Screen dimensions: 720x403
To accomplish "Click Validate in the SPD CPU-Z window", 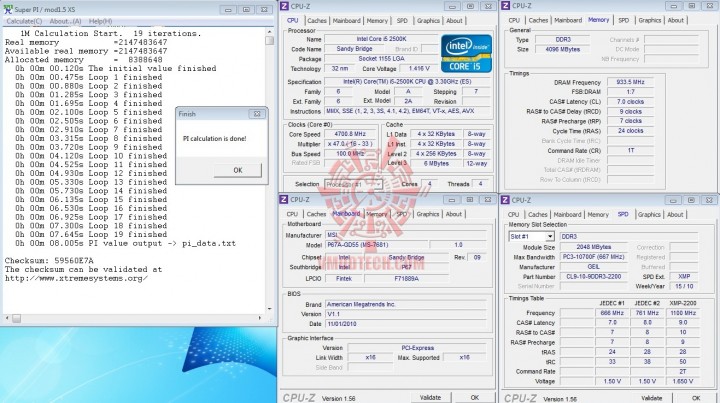I will (x=652, y=398).
